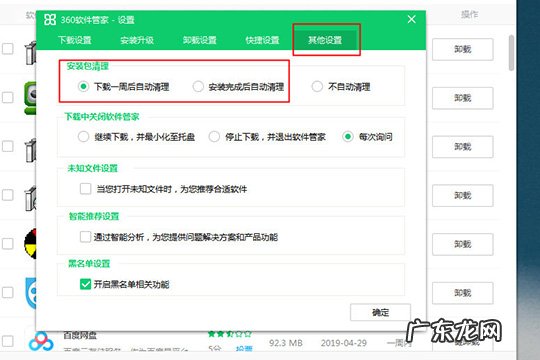Tick the 通过智能分析 checkbox
Screen dimensions: 540x360
click(x=85, y=237)
